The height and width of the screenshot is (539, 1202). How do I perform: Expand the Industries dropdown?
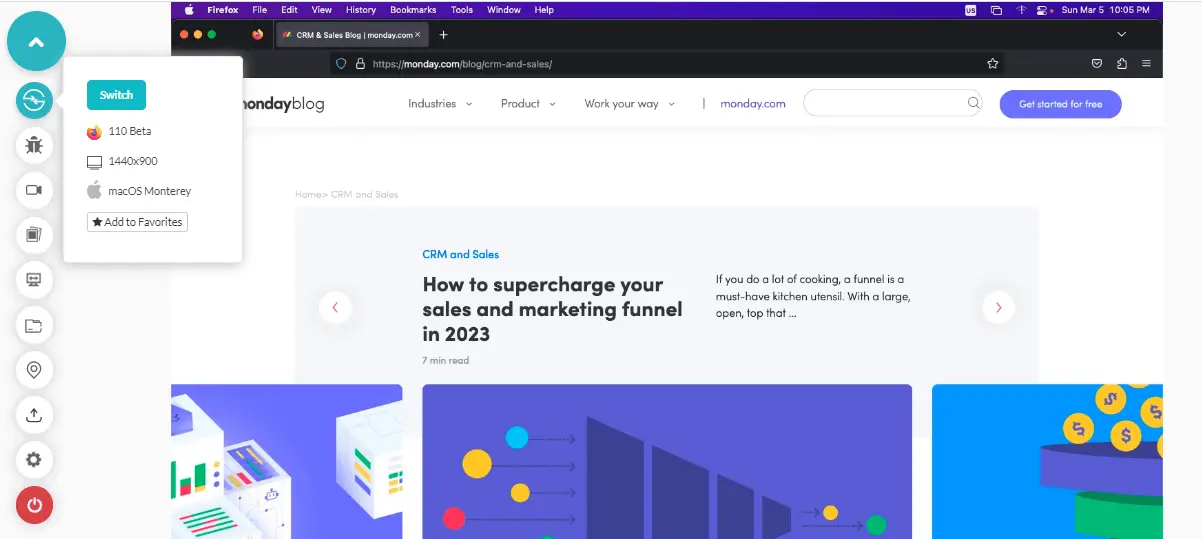440,104
